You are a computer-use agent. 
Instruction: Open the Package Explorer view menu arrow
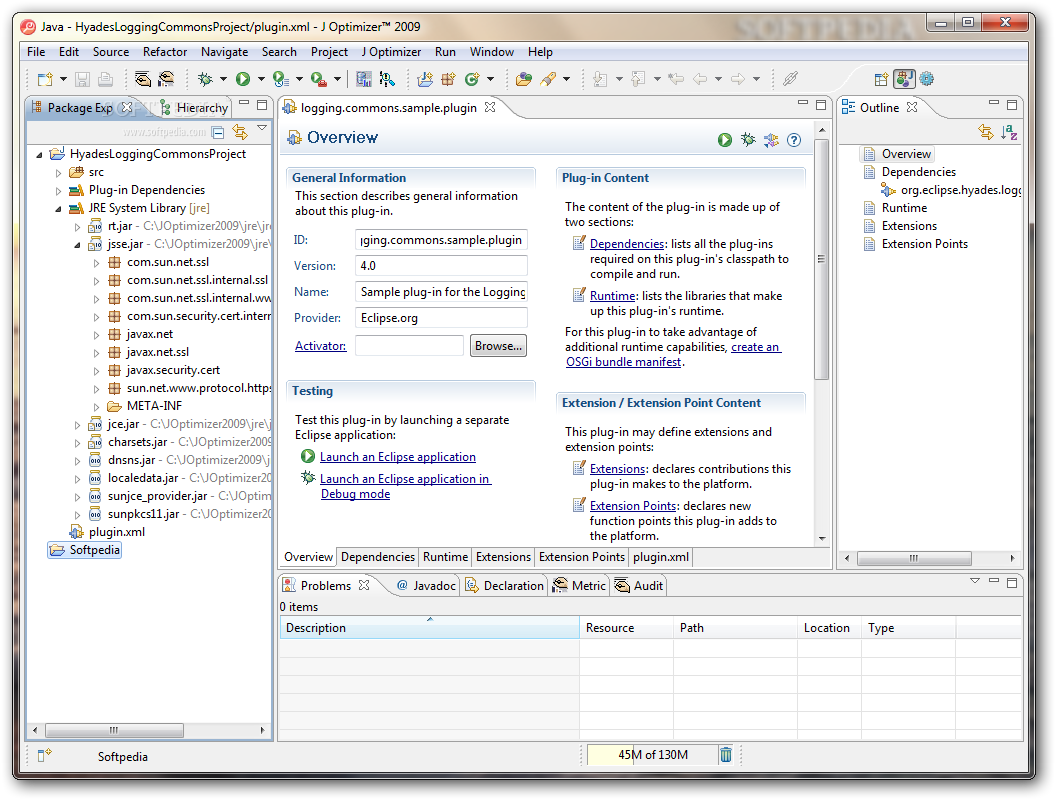point(262,128)
